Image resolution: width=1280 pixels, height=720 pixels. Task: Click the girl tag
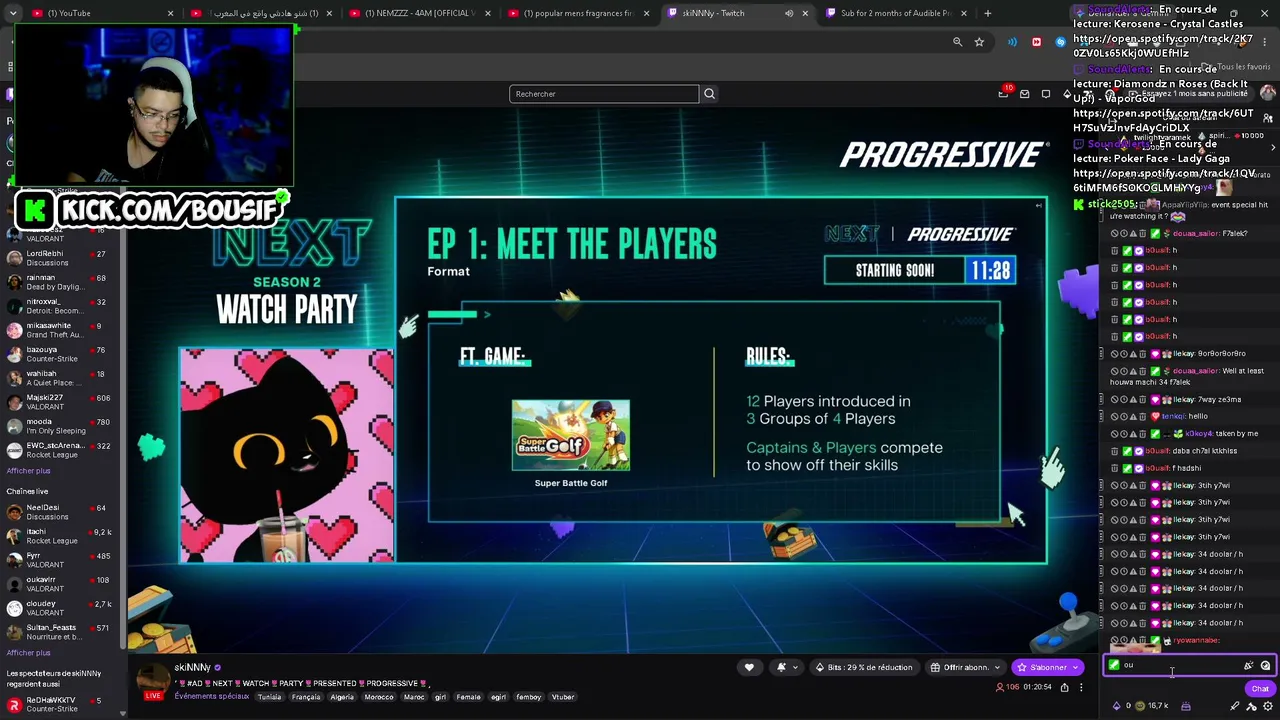[440, 697]
